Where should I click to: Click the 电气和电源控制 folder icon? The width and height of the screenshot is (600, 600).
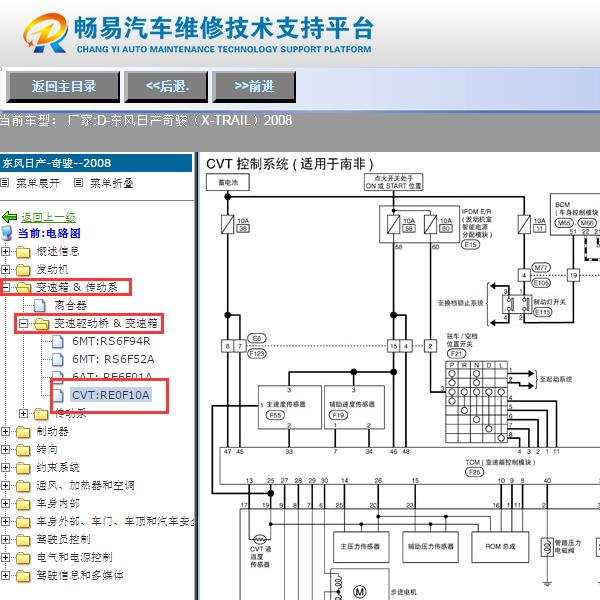pos(23,558)
